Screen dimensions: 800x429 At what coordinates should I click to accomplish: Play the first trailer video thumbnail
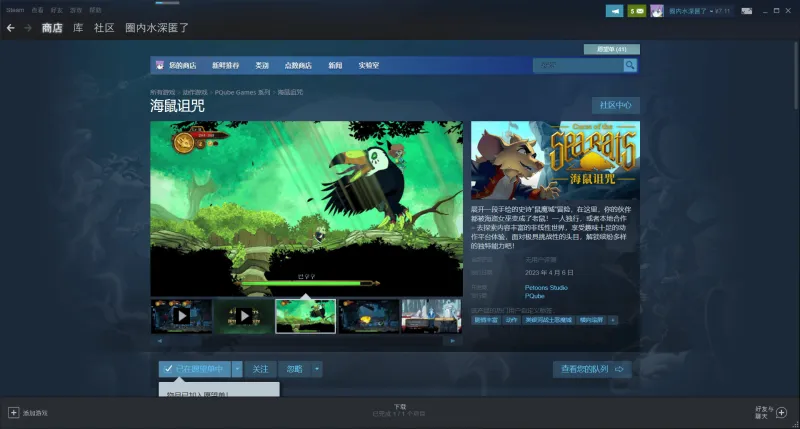coord(182,316)
